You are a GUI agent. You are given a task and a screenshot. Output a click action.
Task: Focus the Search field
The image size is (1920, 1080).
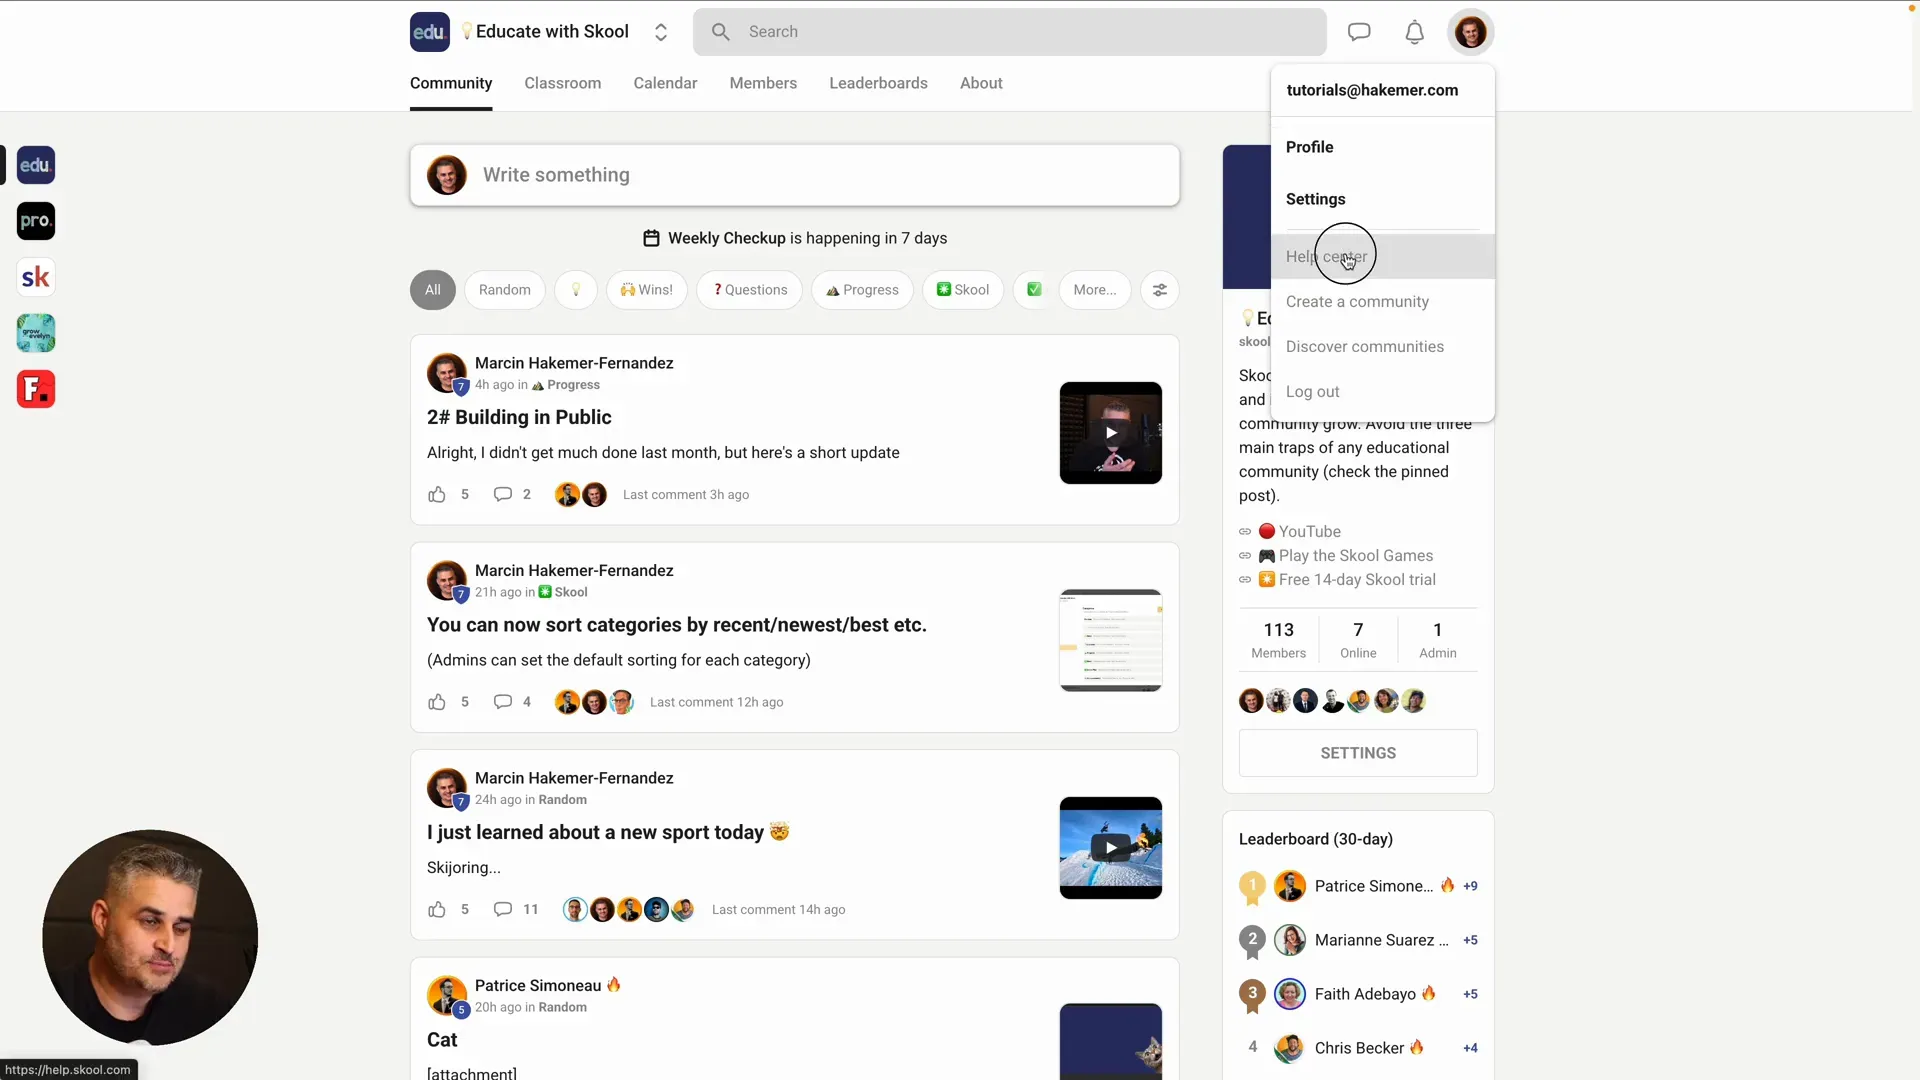1010,32
